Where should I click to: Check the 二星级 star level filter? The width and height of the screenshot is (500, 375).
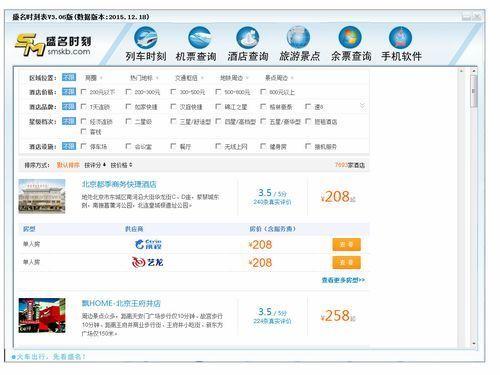(128, 121)
